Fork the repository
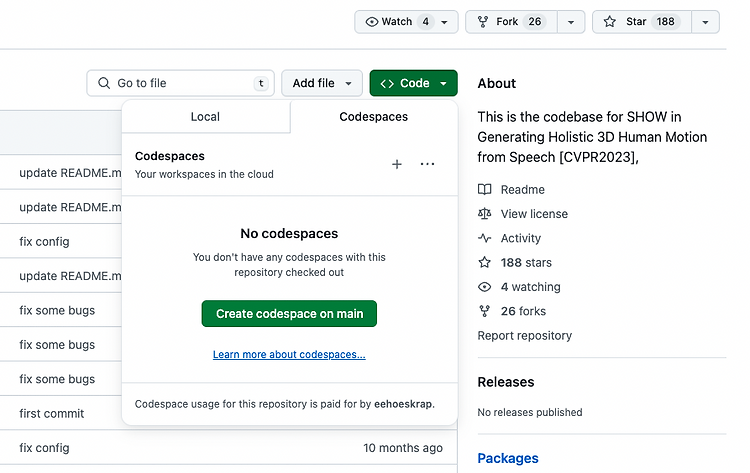Screen dimensions: 750x473 tap(511, 22)
